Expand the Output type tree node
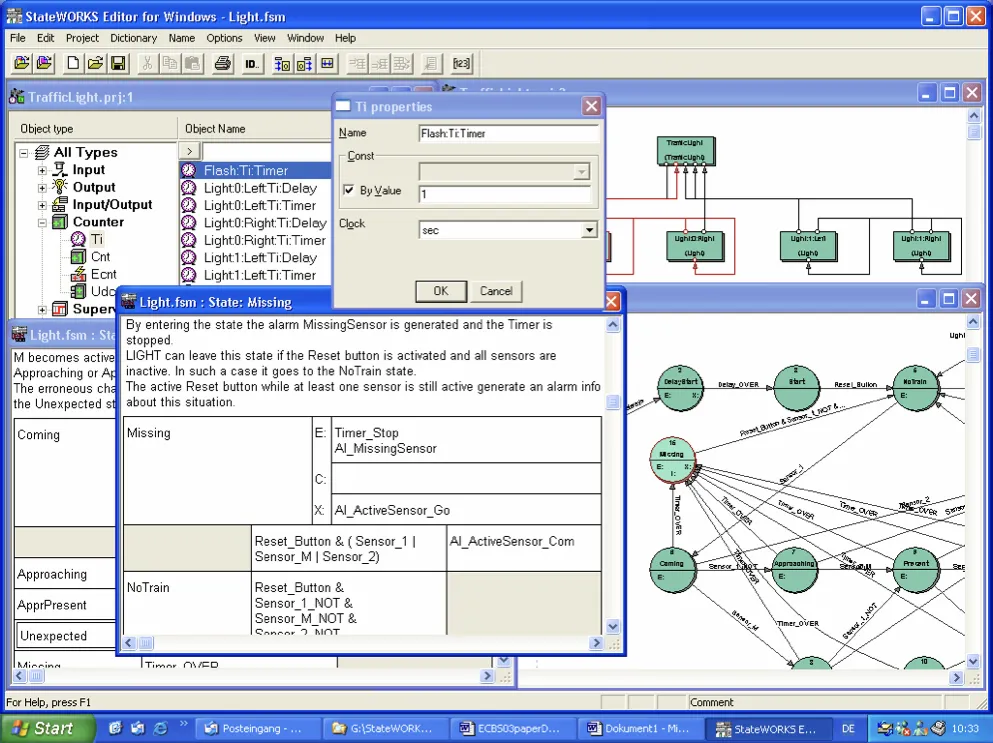 [x=42, y=188]
